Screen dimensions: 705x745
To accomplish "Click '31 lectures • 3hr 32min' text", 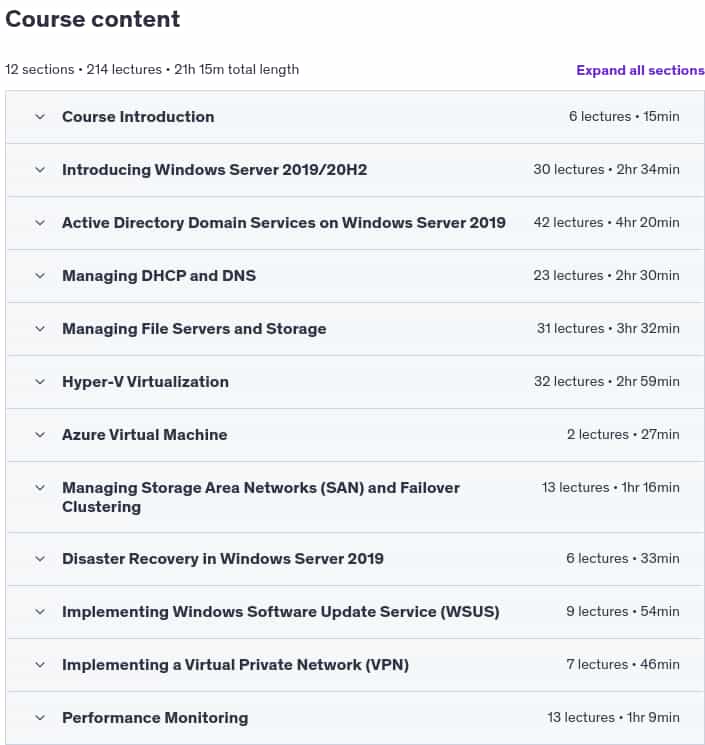I will coord(608,328).
